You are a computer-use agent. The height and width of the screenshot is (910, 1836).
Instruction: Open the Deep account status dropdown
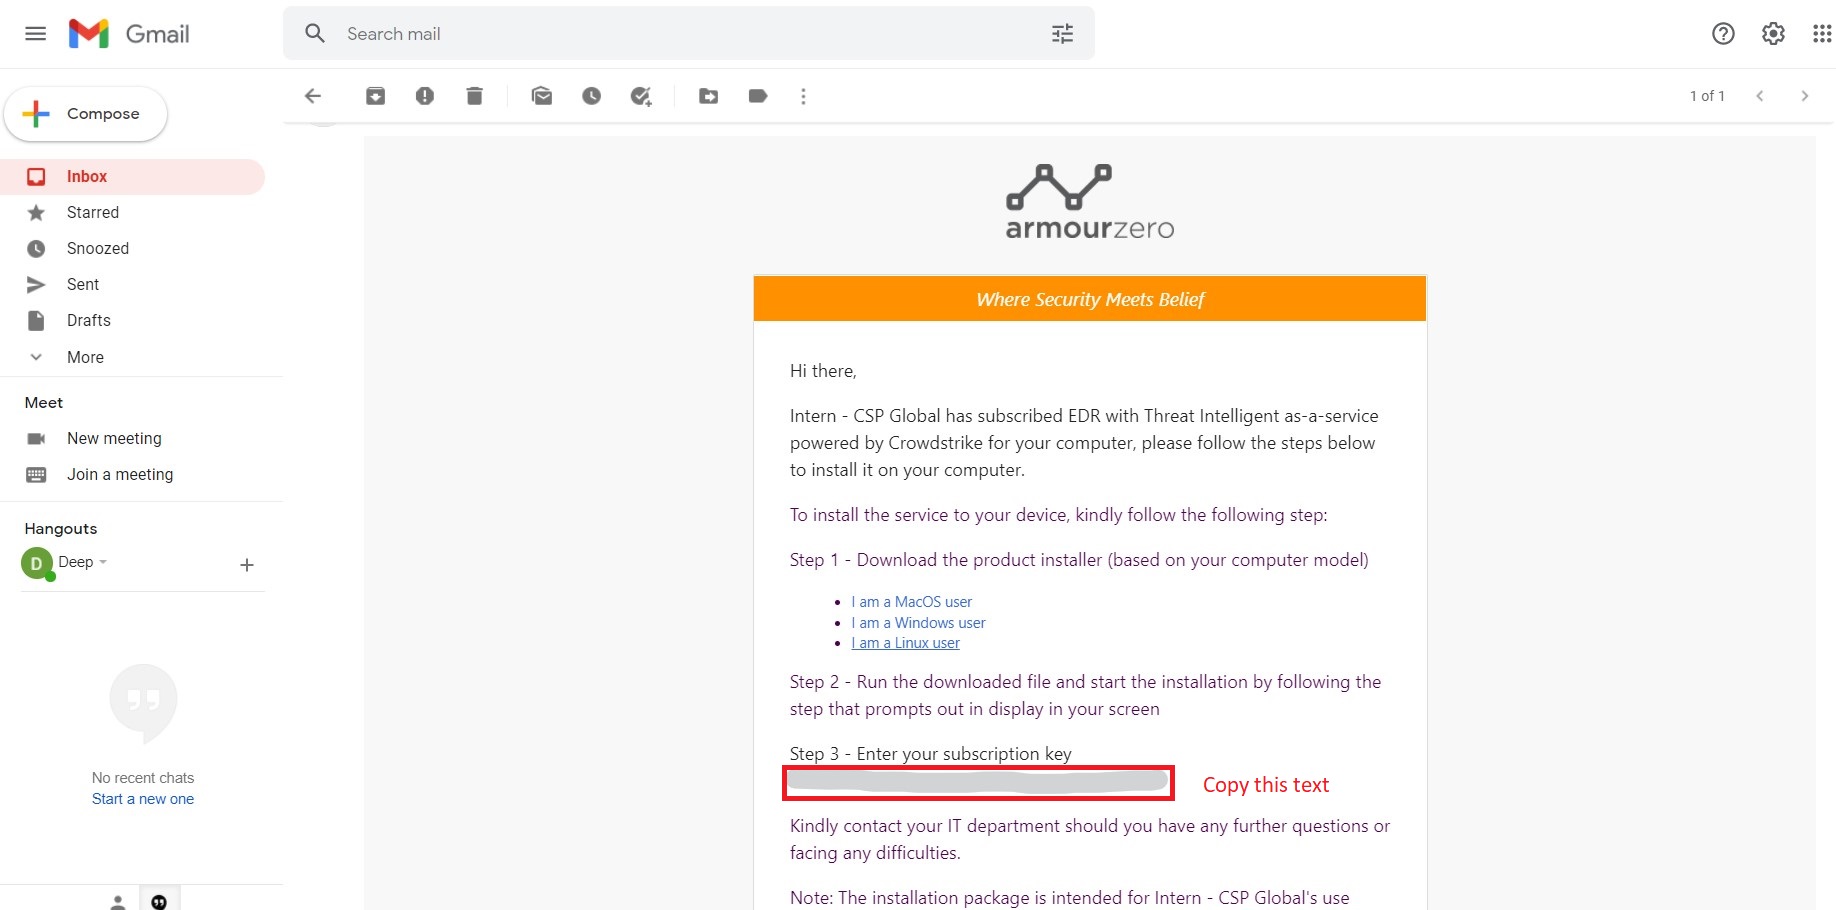tap(83, 562)
